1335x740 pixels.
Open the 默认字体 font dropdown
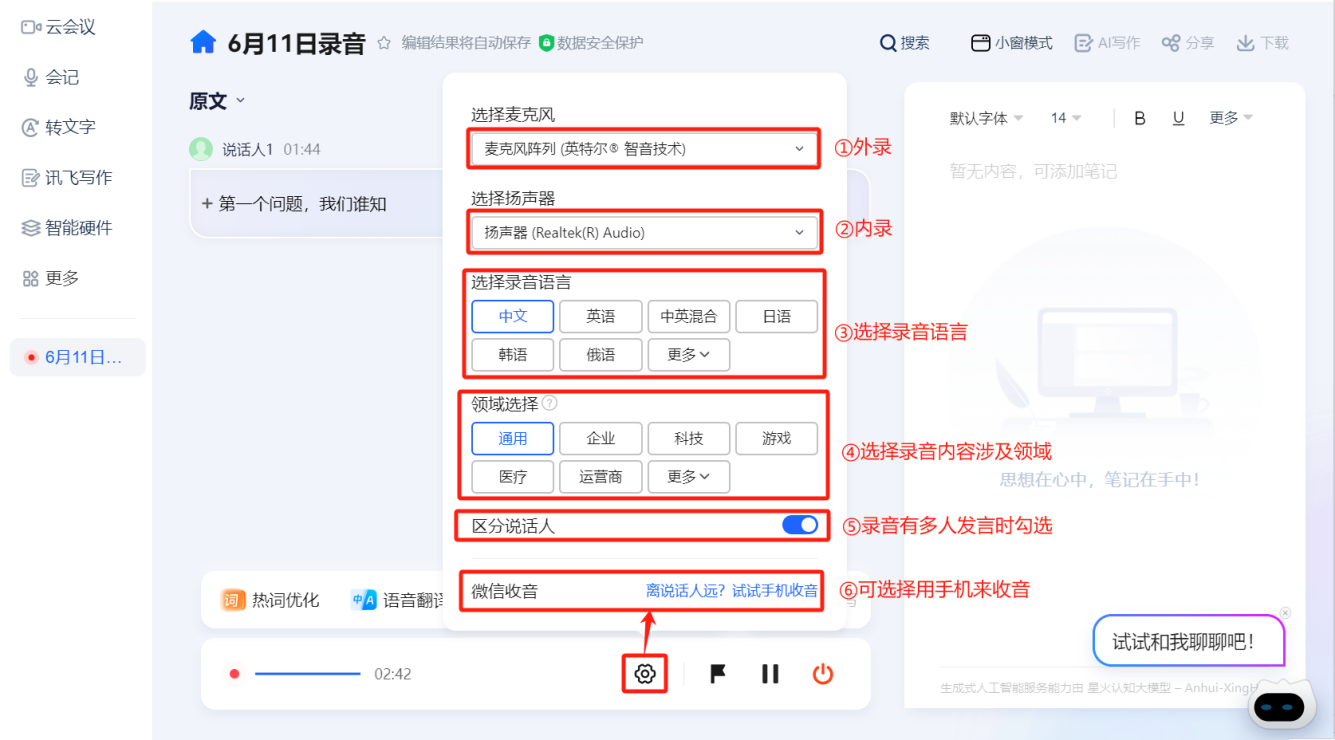tap(986, 118)
